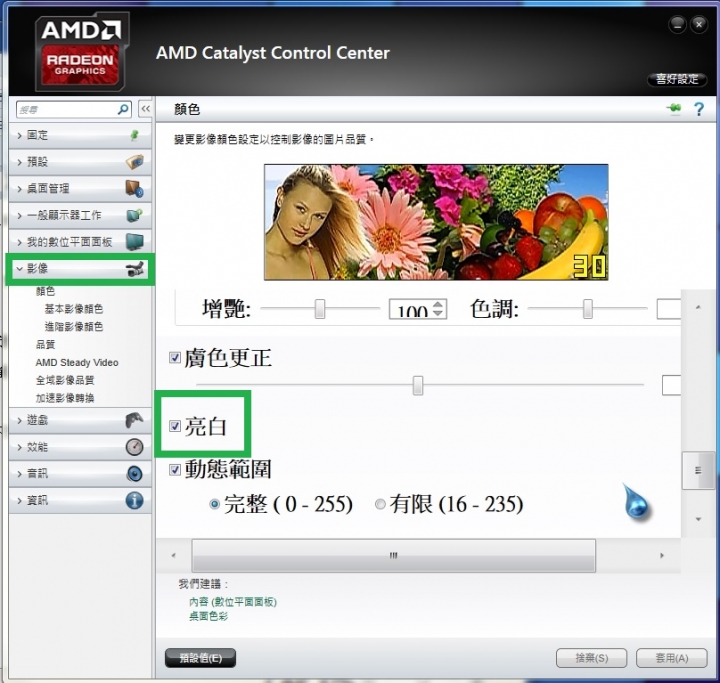Expand the 音訊 section
This screenshot has width=720, height=683.
point(19,474)
